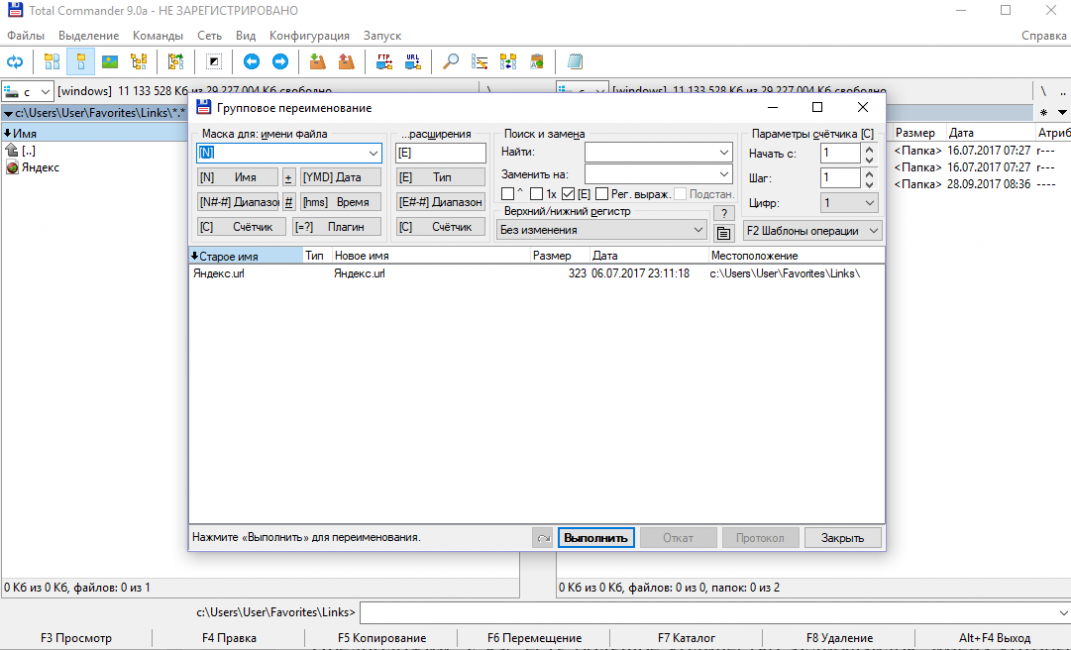Click the pack files icon
Viewport: 1071px width, 650px height.
pos(318,62)
